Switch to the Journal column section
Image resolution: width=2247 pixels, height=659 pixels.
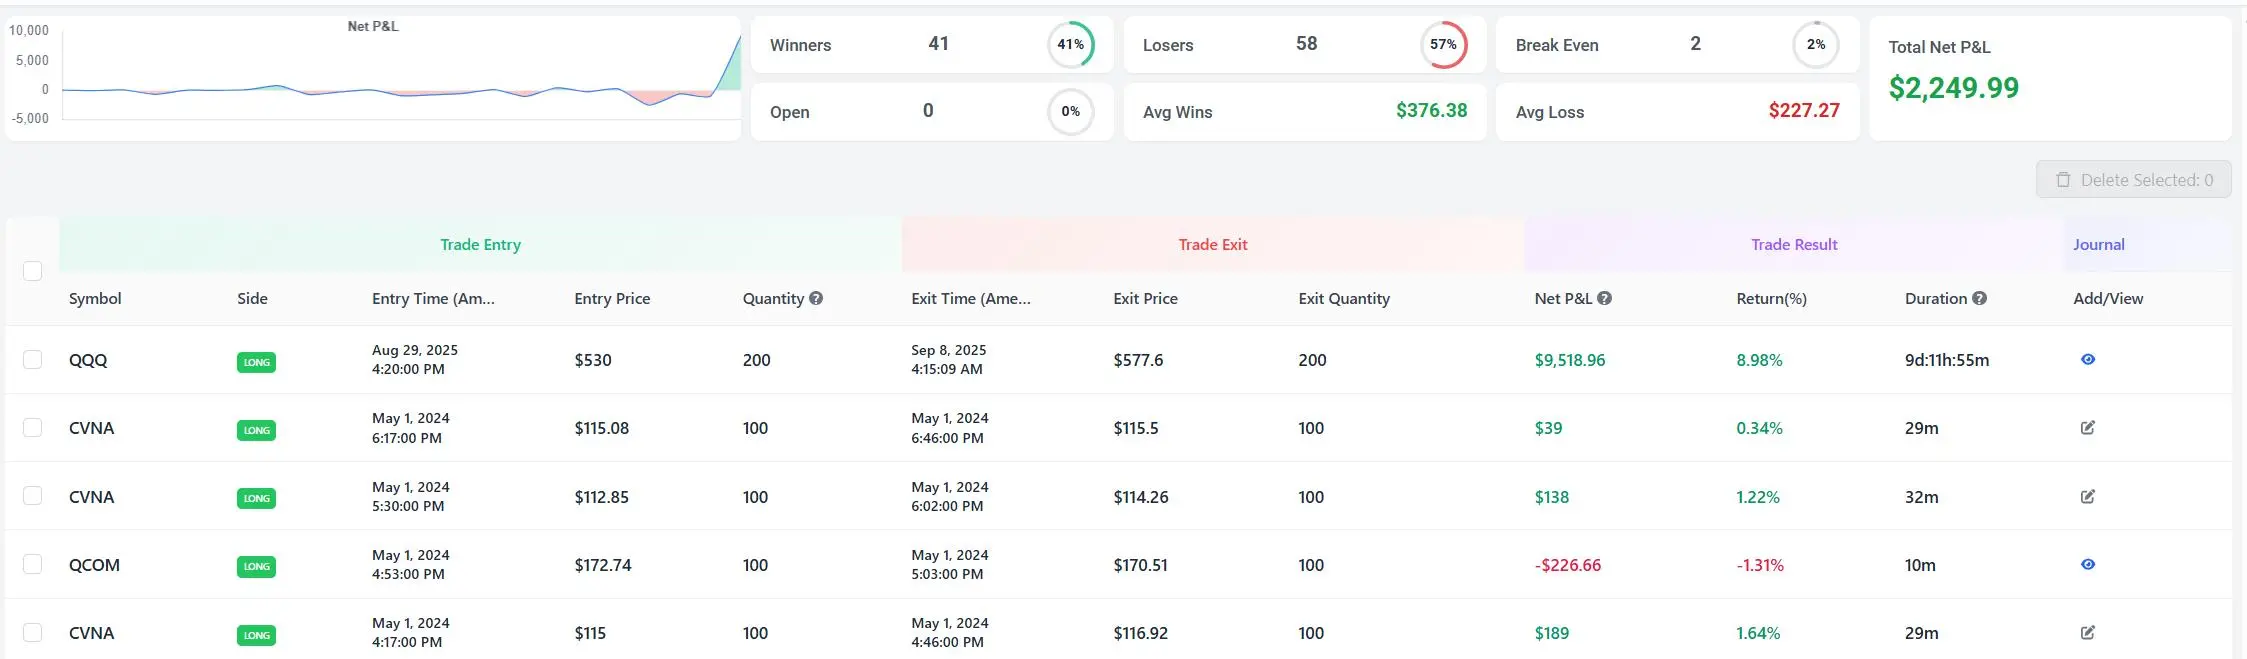click(x=2098, y=244)
